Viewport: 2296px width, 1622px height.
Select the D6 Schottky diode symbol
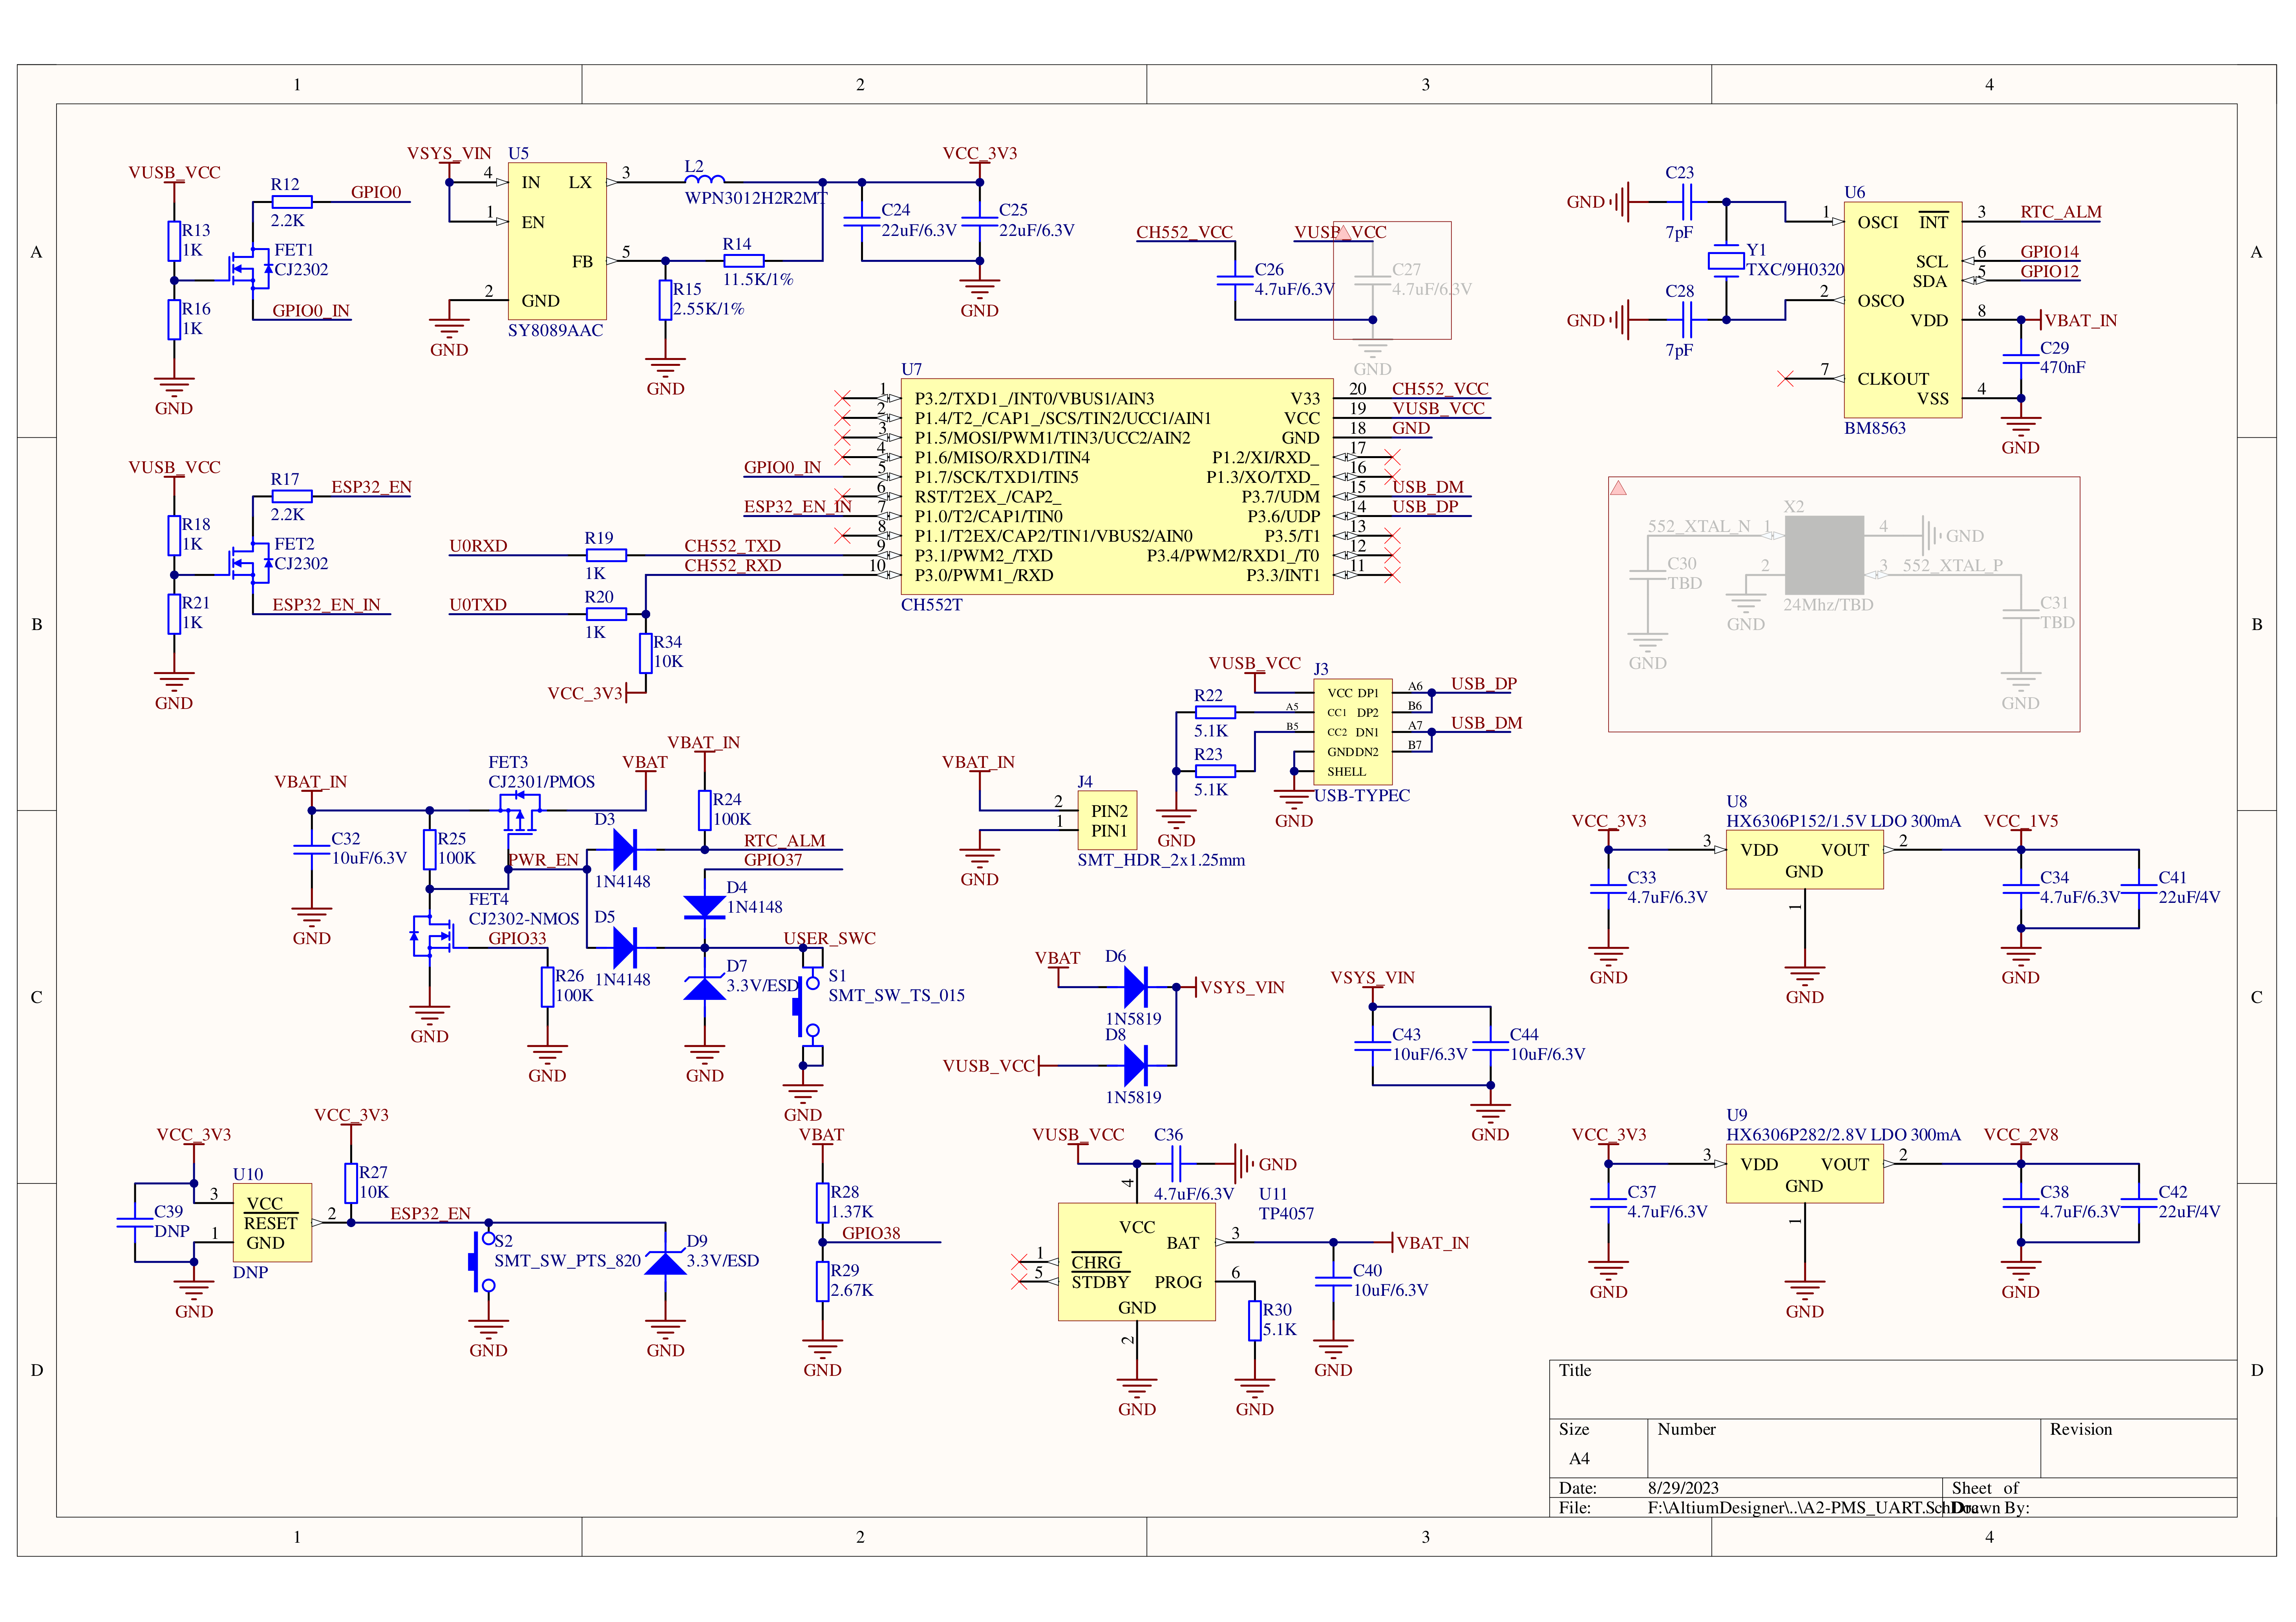tap(1136, 987)
